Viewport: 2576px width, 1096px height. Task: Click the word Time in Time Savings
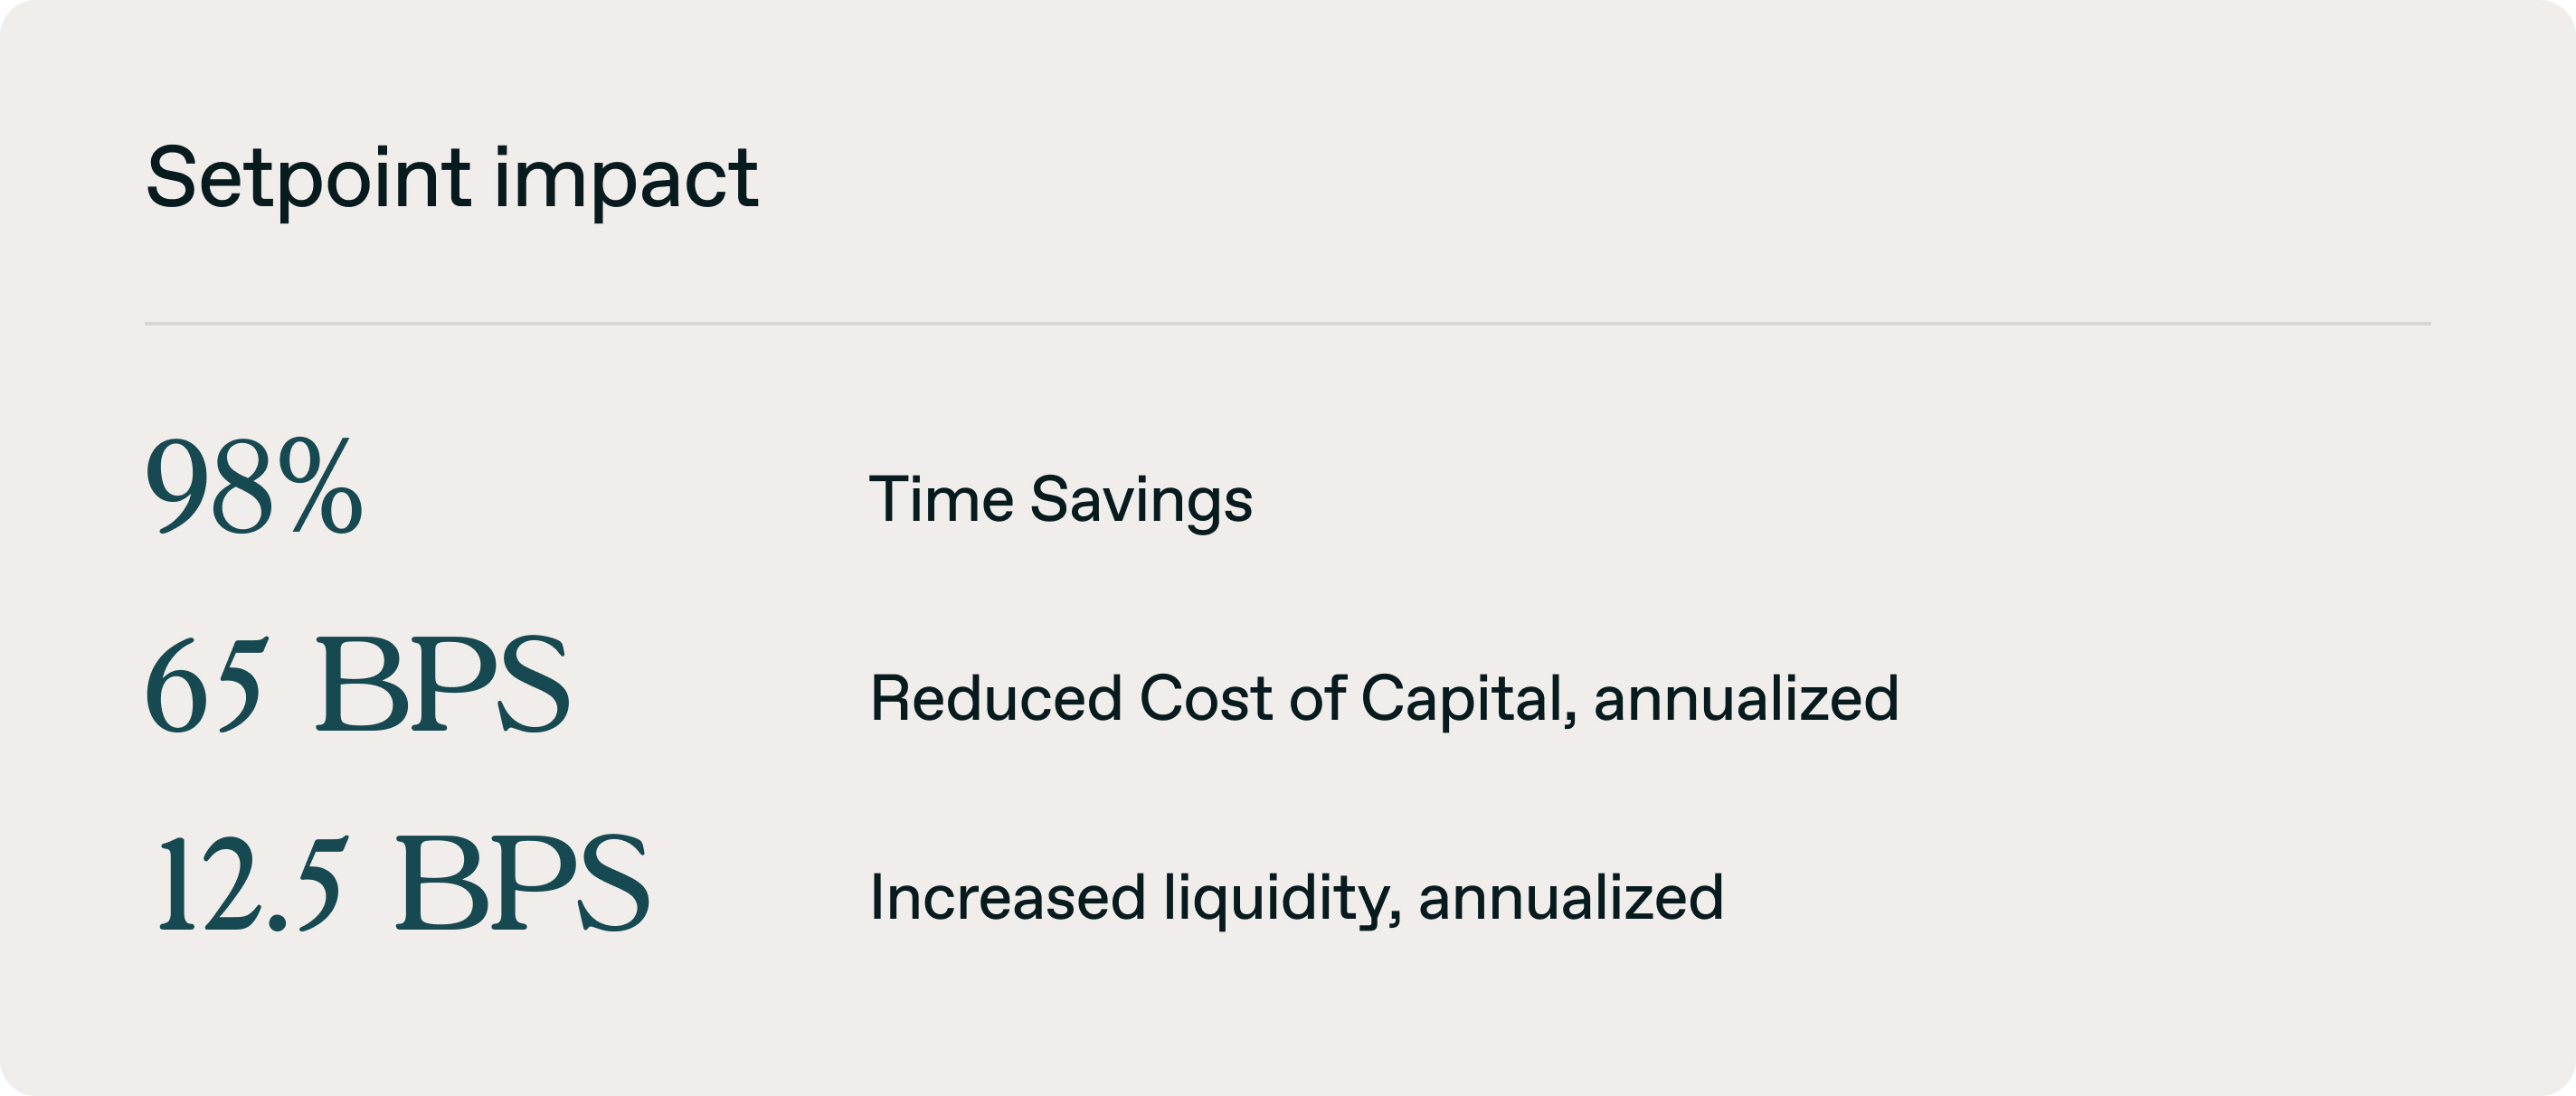point(941,499)
